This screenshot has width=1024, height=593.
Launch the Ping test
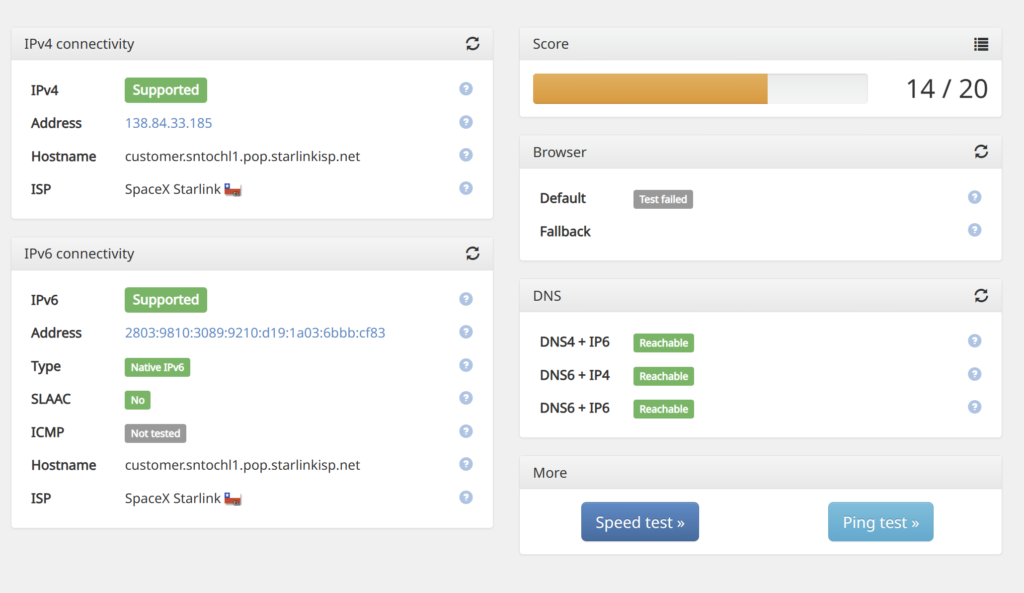(880, 522)
